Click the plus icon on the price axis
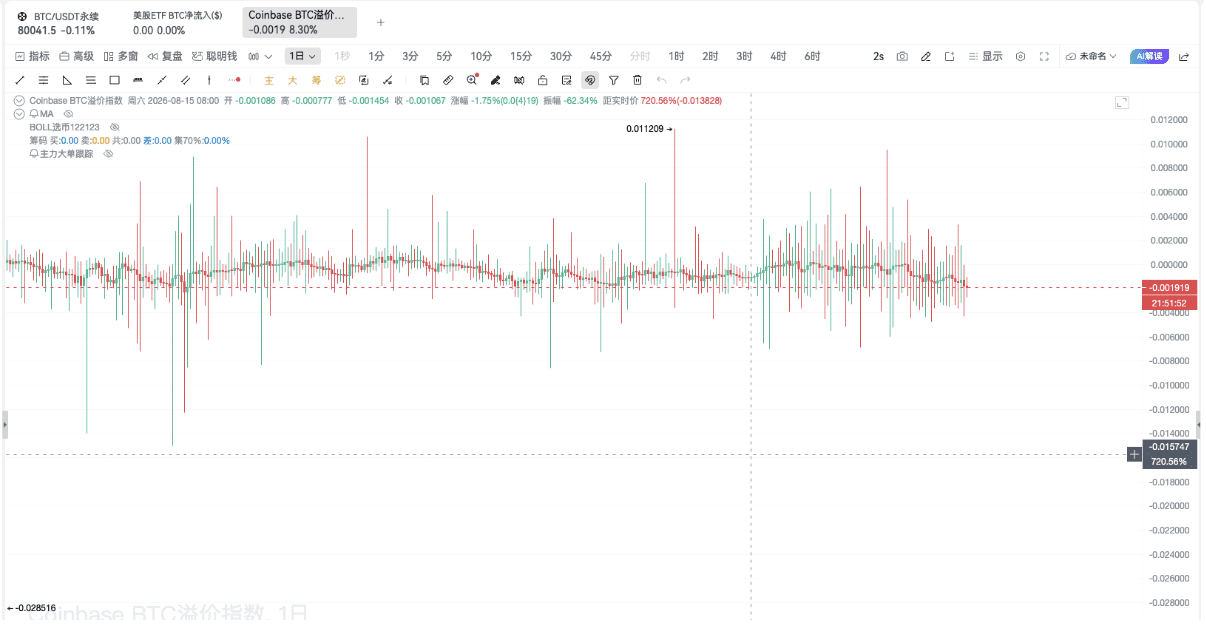The width and height of the screenshot is (1206, 628). [x=1134, y=454]
